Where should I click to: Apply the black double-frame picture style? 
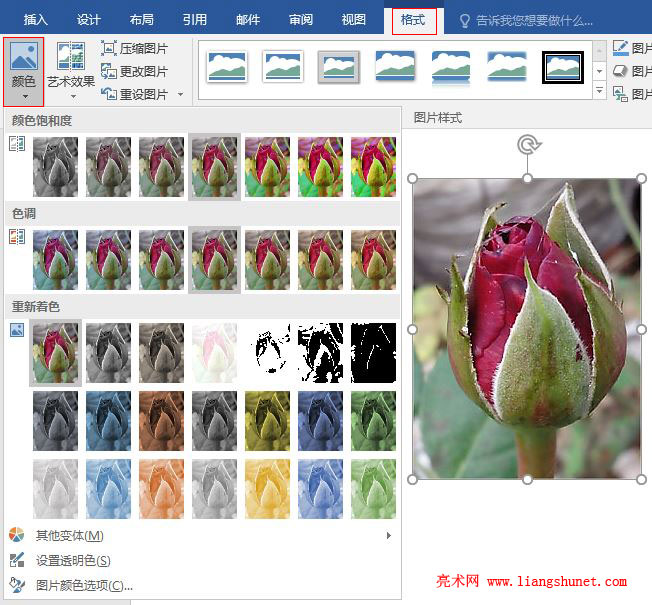coord(563,67)
